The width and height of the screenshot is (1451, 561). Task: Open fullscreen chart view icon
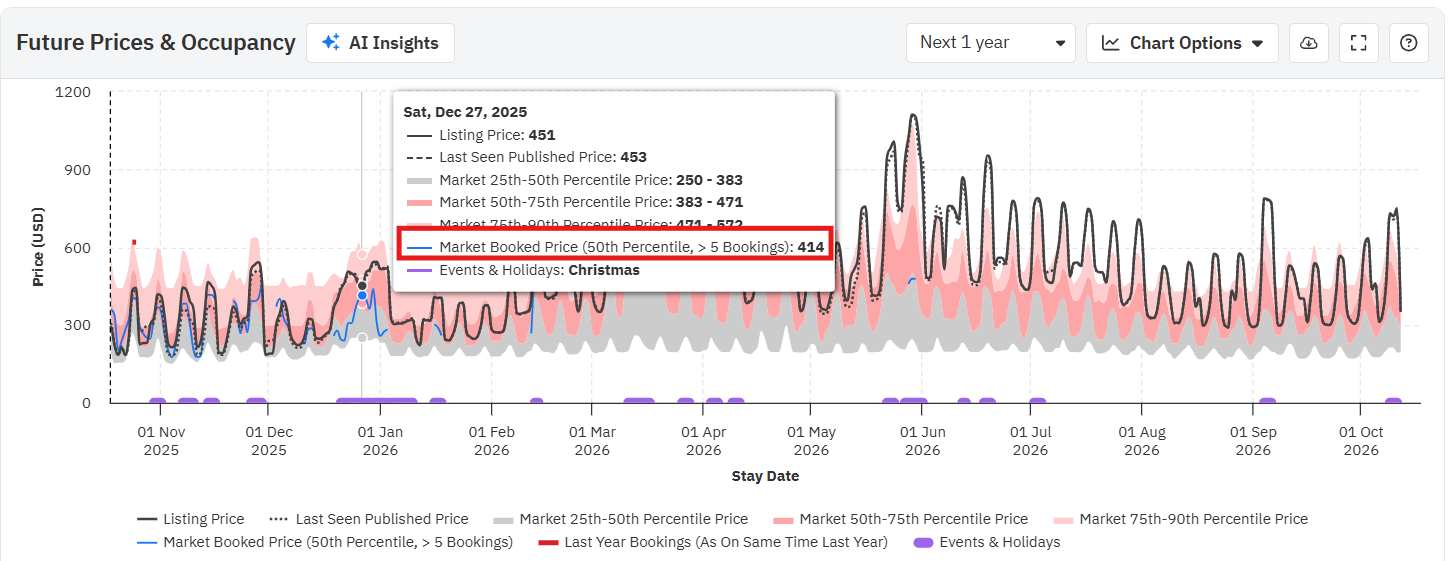[x=1358, y=43]
